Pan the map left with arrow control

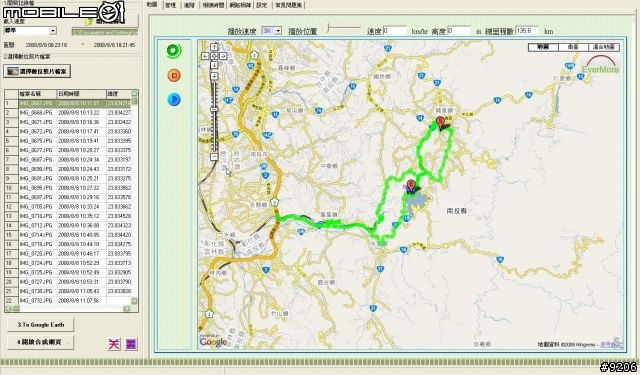click(205, 56)
